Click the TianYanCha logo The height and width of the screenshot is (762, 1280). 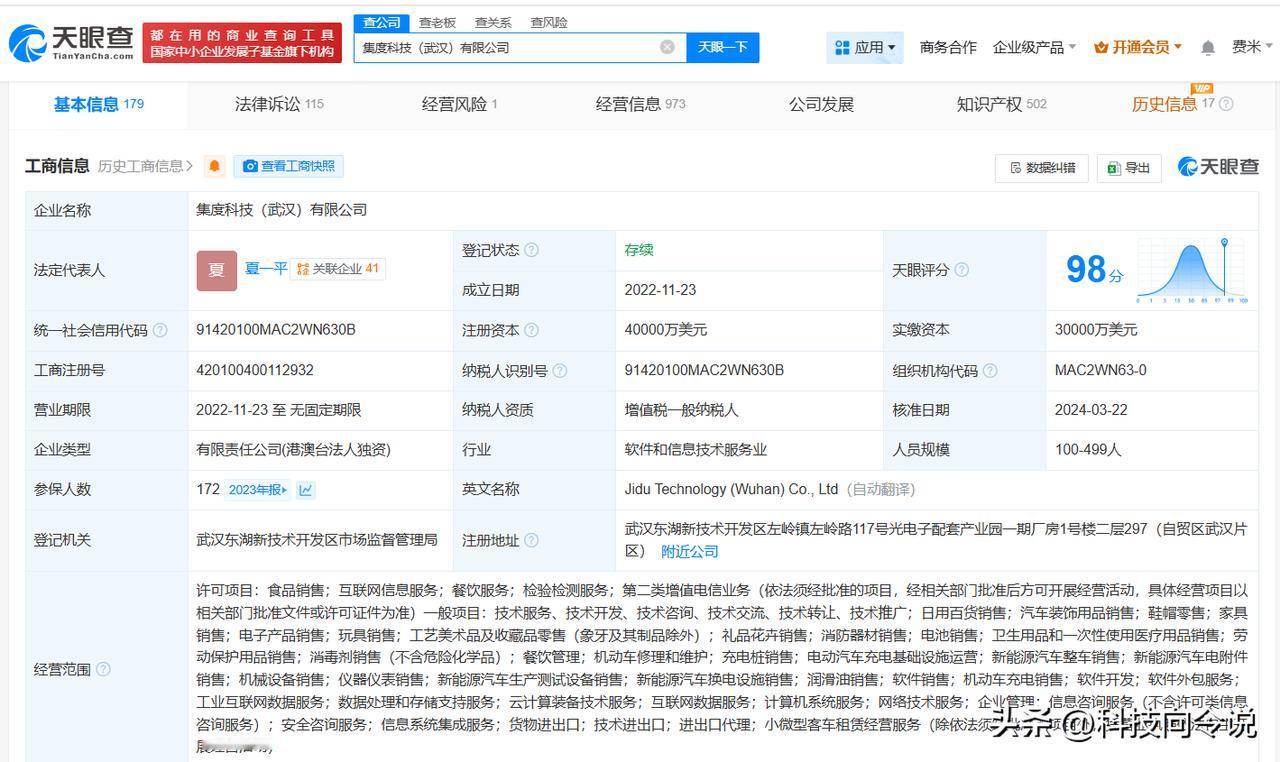pyautogui.click(x=71, y=43)
